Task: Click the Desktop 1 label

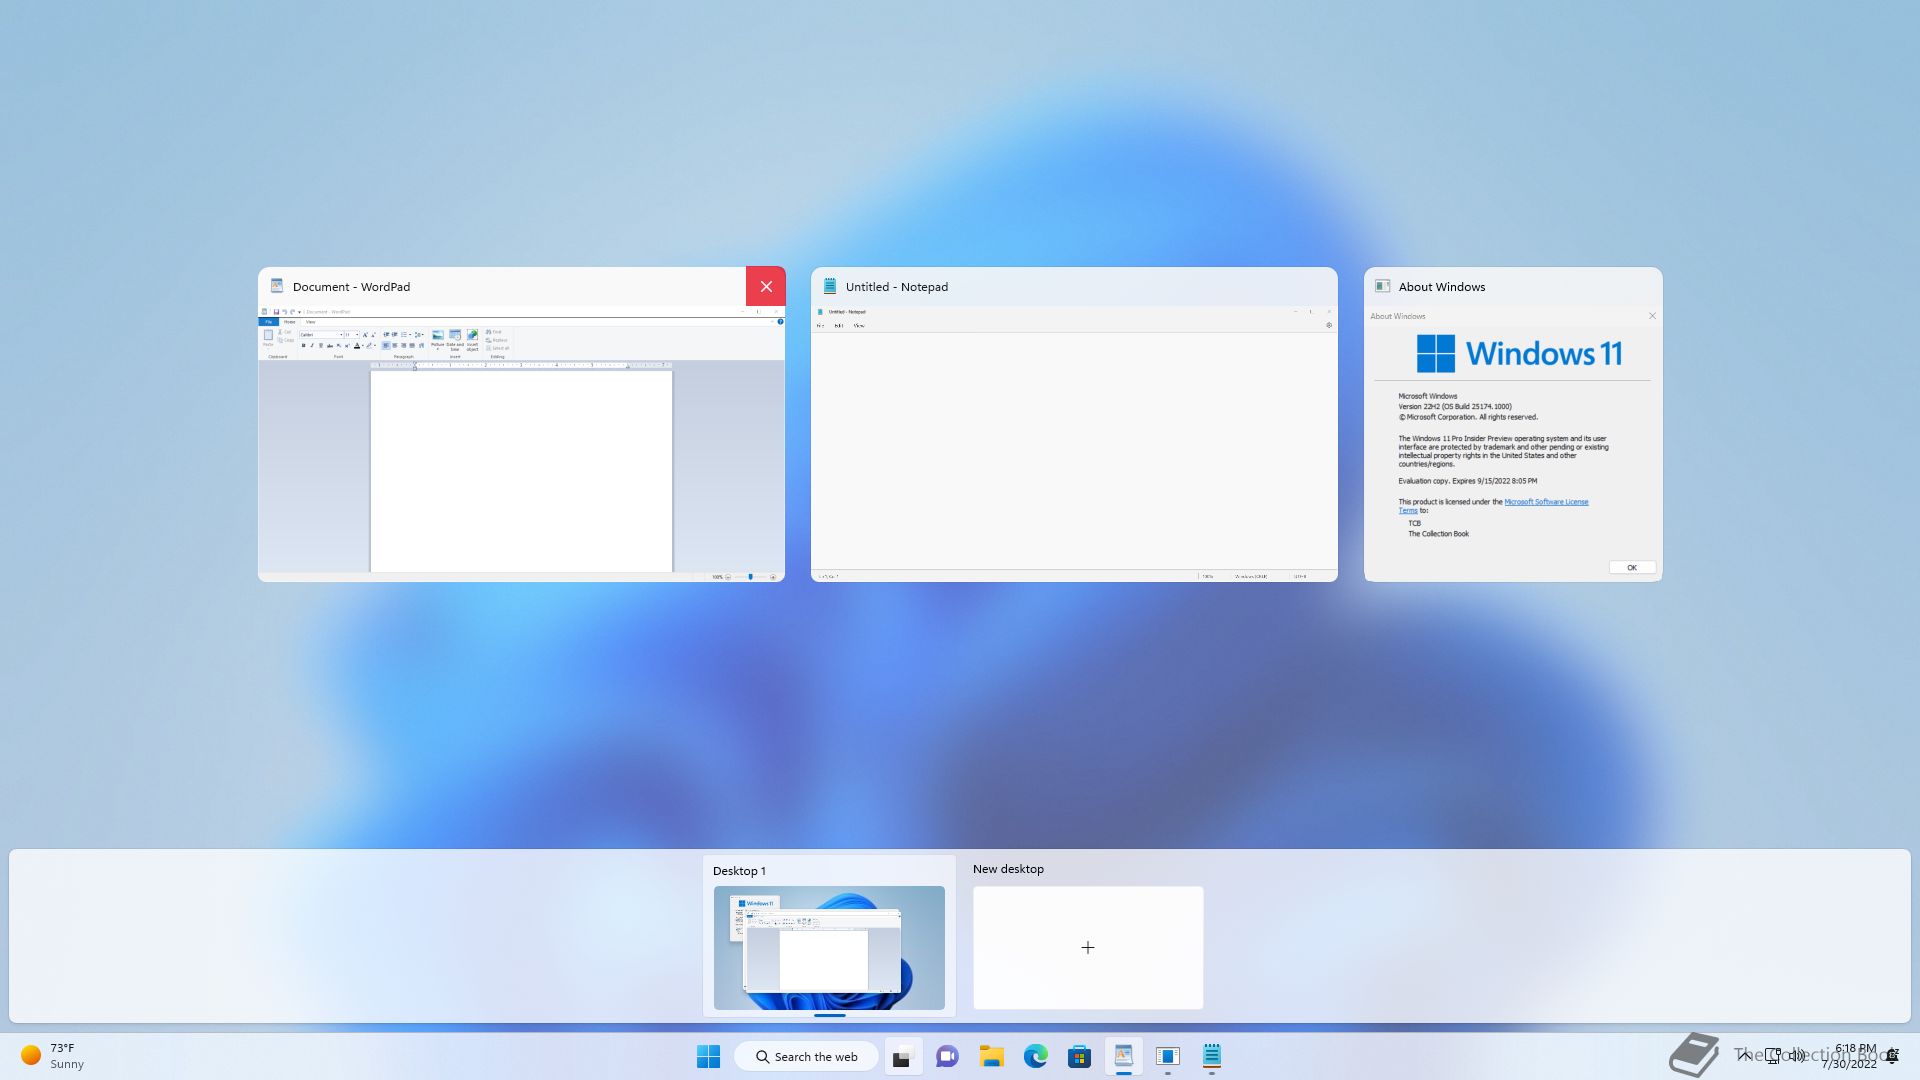Action: (739, 871)
